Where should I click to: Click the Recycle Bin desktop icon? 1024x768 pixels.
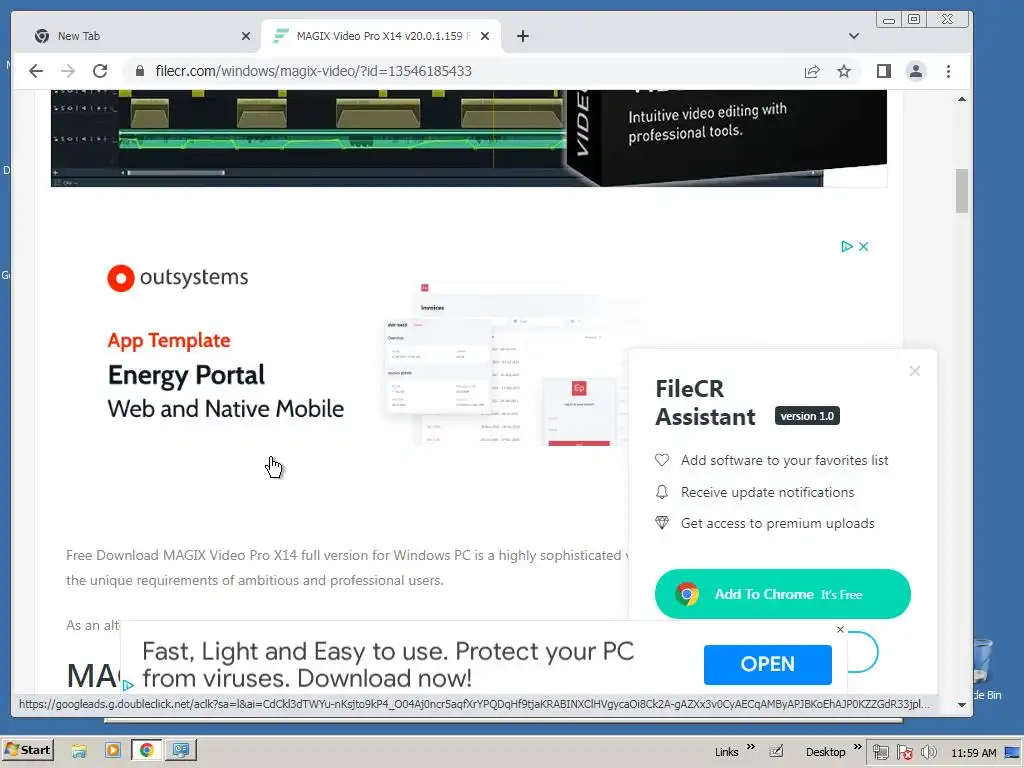click(985, 669)
